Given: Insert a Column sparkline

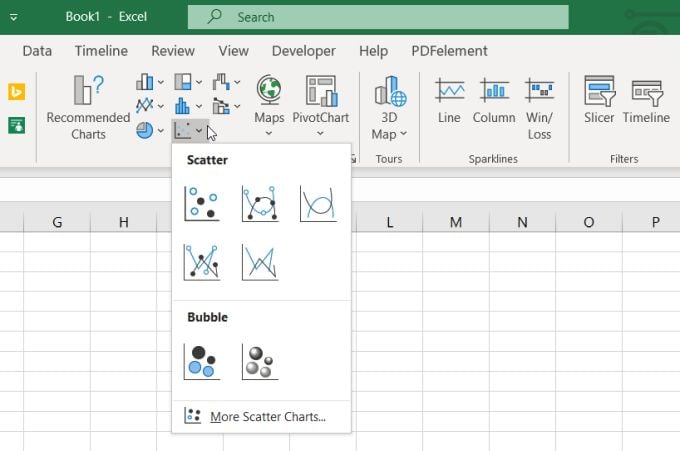Looking at the screenshot, I should (494, 100).
